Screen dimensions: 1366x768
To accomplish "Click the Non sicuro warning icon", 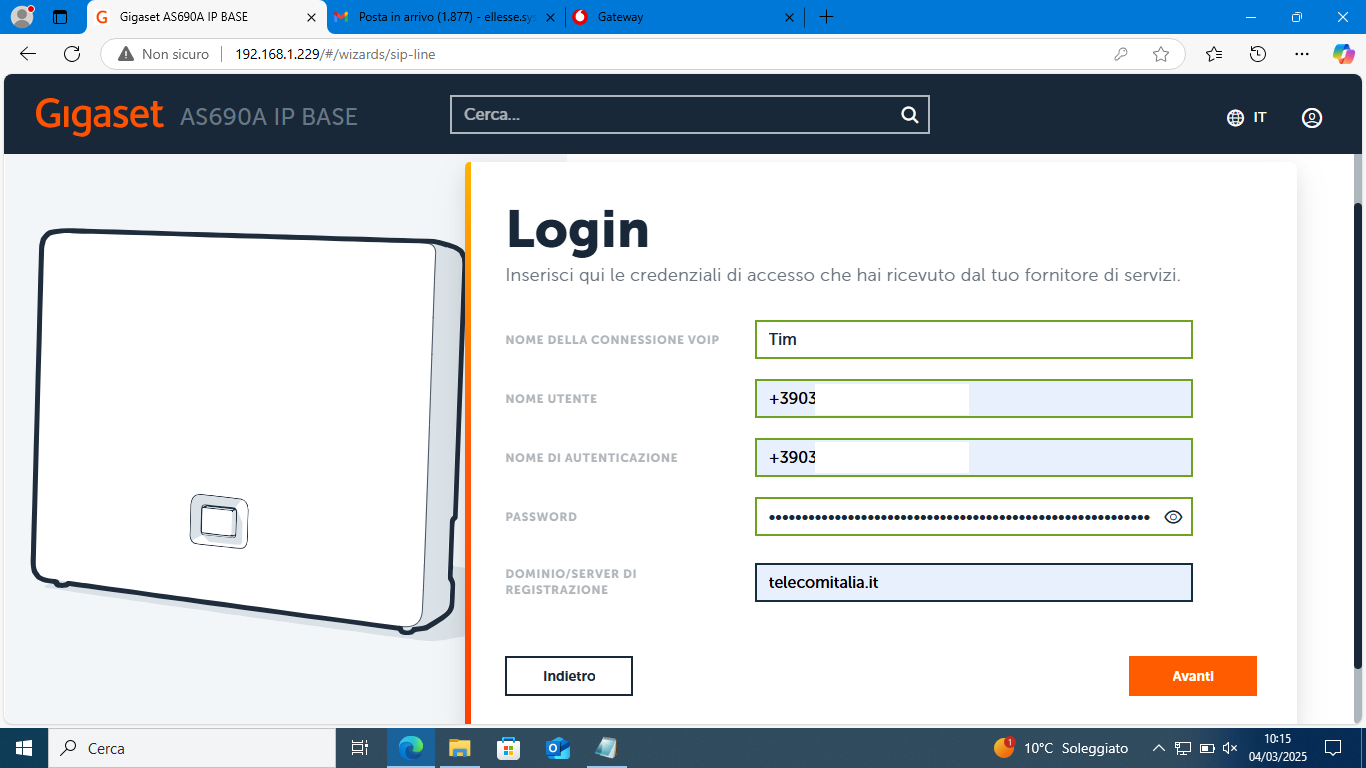I will pos(126,54).
